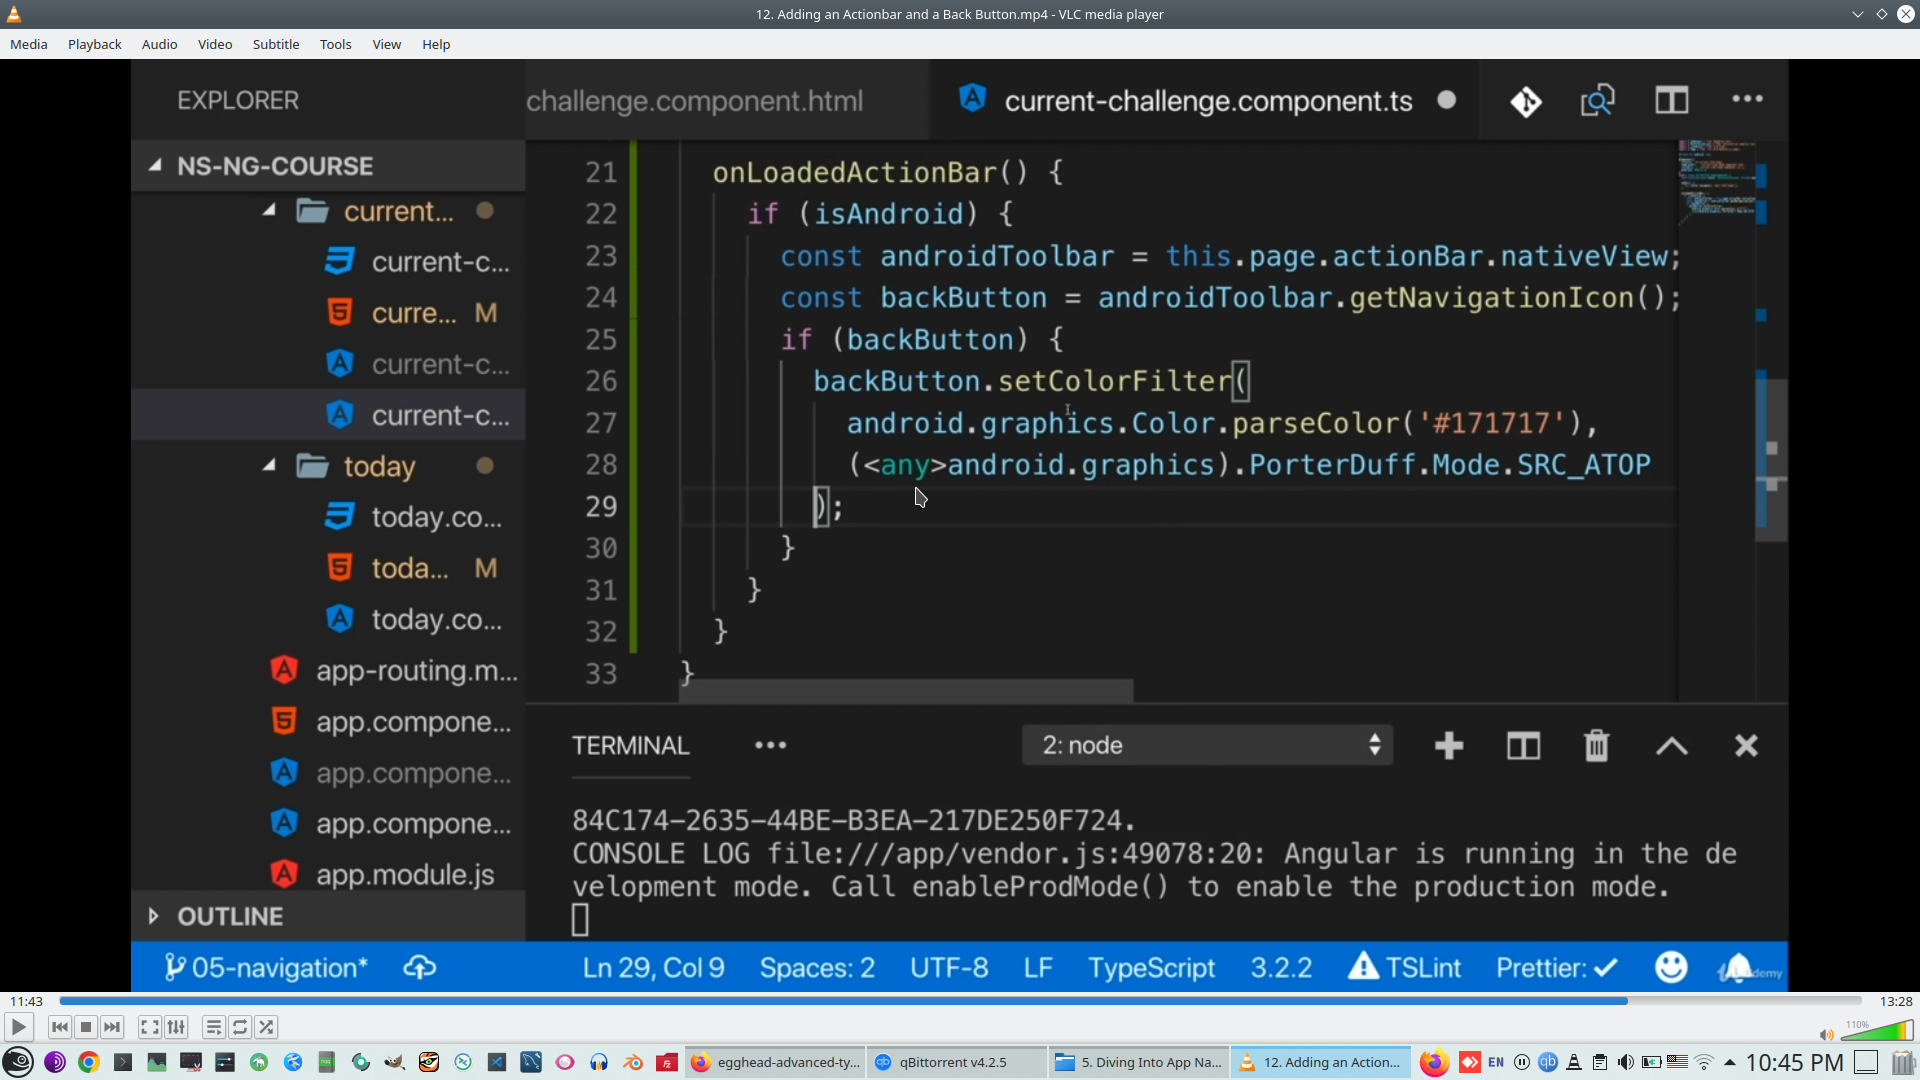This screenshot has width=1920, height=1080.
Task: Toggle loop repeat mode
Action: (240, 1027)
